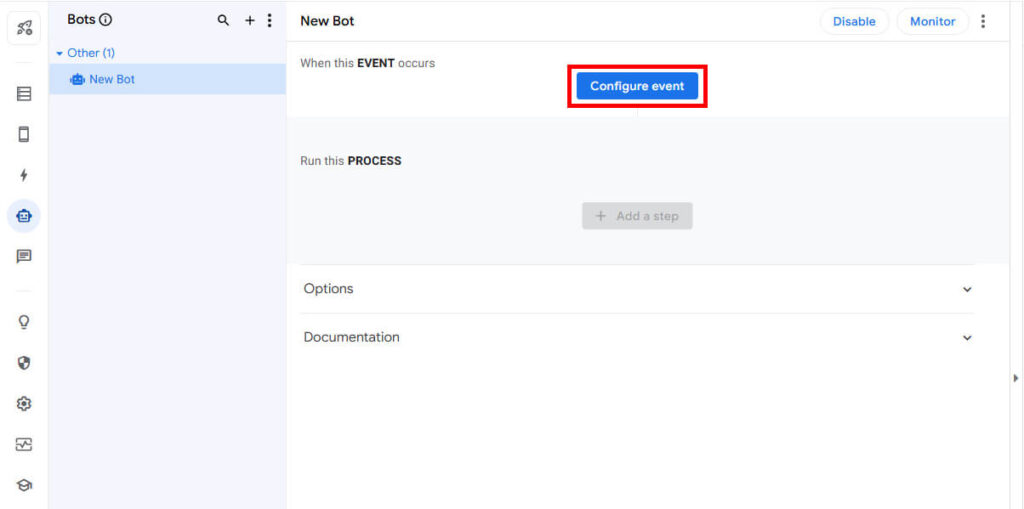
Task: Open Bots panel more options menu
Action: [269, 20]
